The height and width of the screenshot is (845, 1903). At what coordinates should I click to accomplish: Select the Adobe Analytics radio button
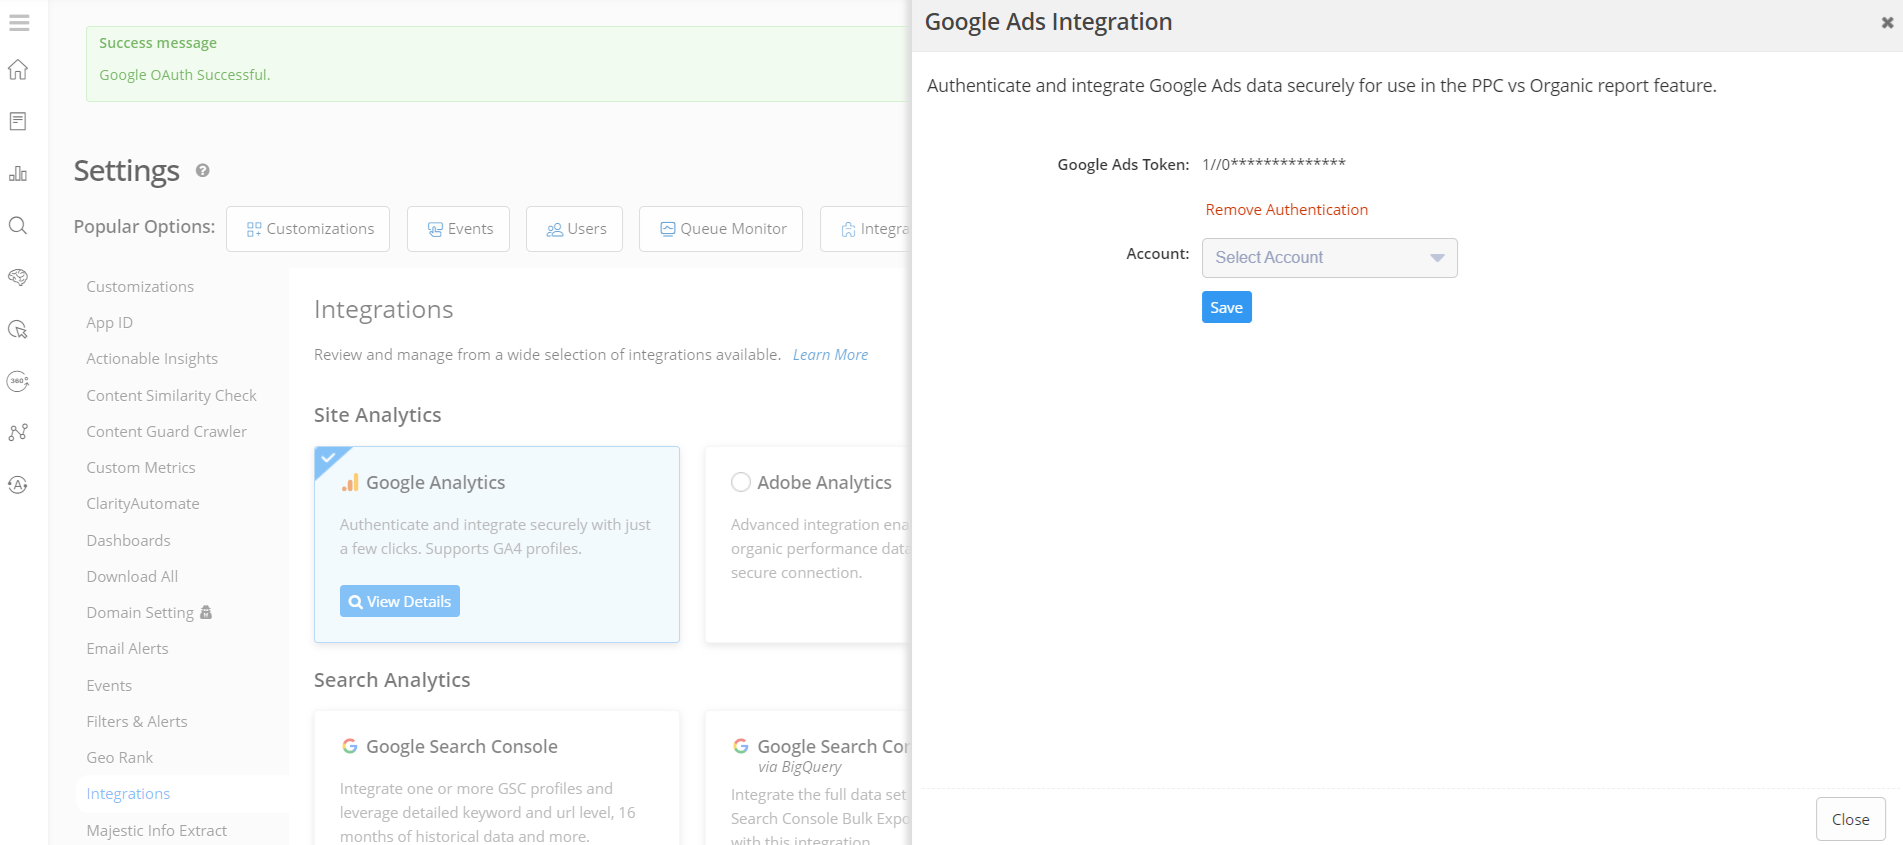coord(741,482)
